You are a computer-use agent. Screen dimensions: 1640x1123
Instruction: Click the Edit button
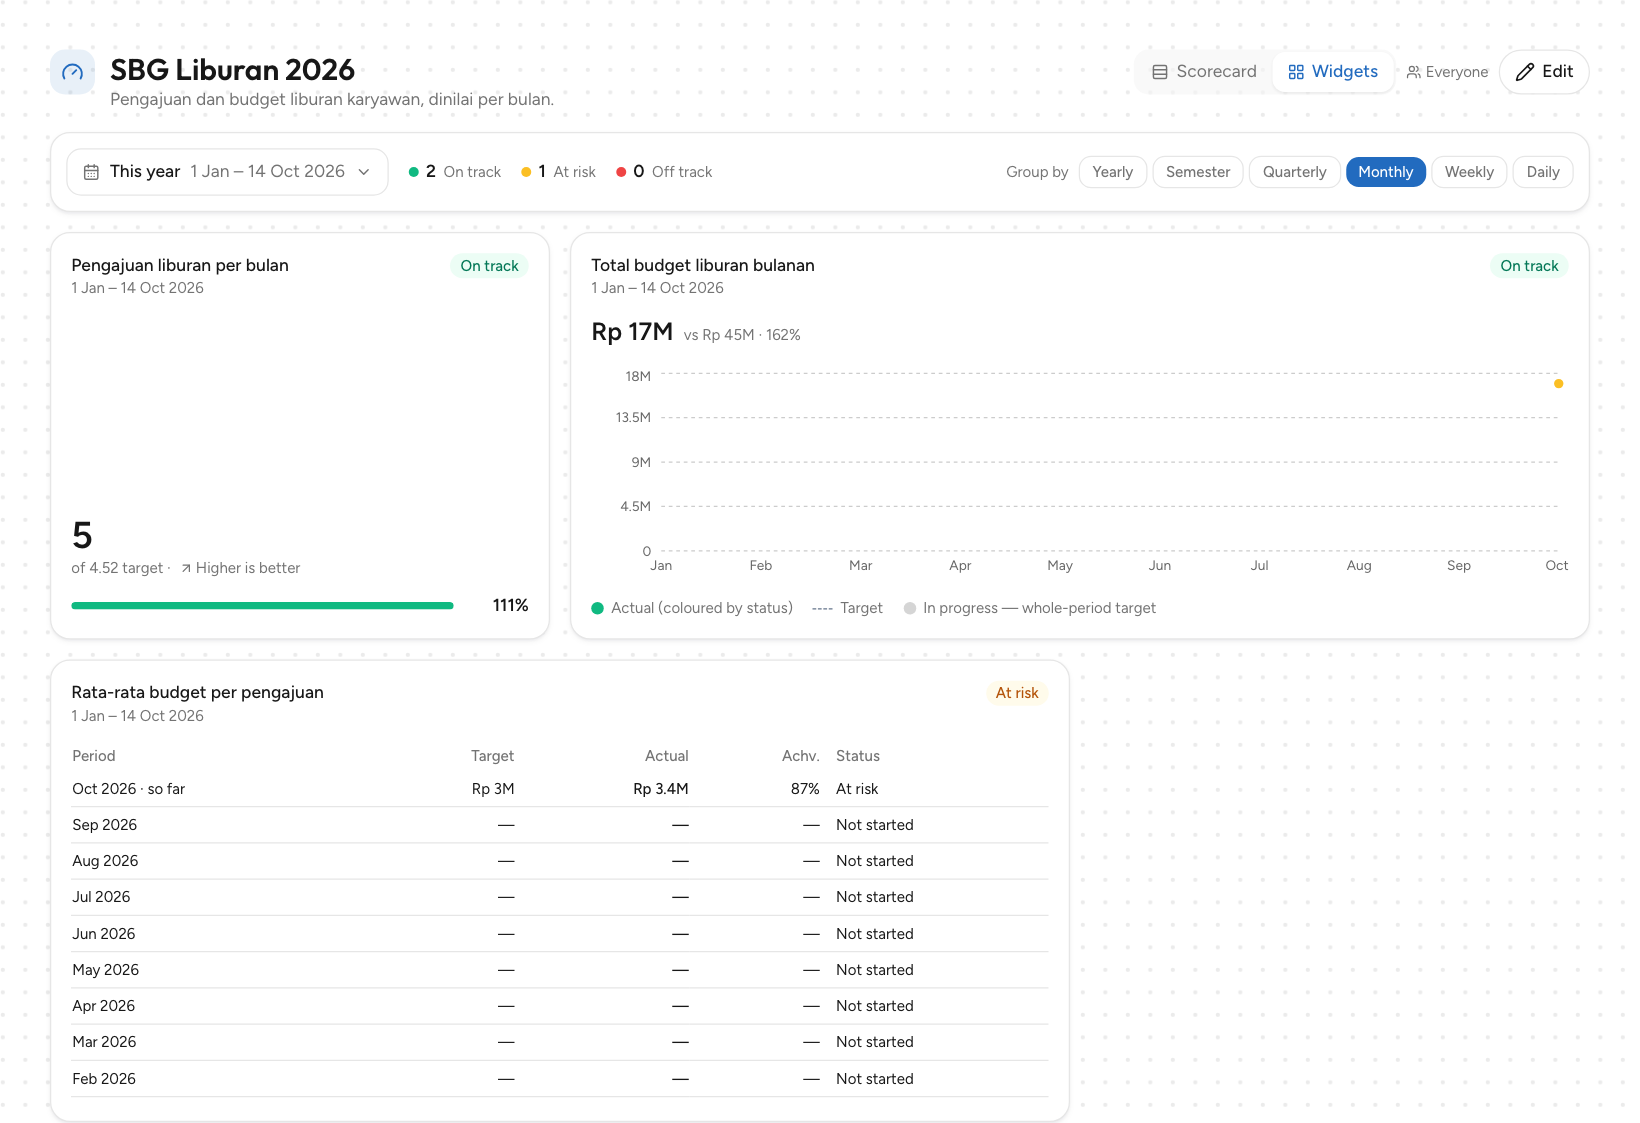pos(1544,72)
